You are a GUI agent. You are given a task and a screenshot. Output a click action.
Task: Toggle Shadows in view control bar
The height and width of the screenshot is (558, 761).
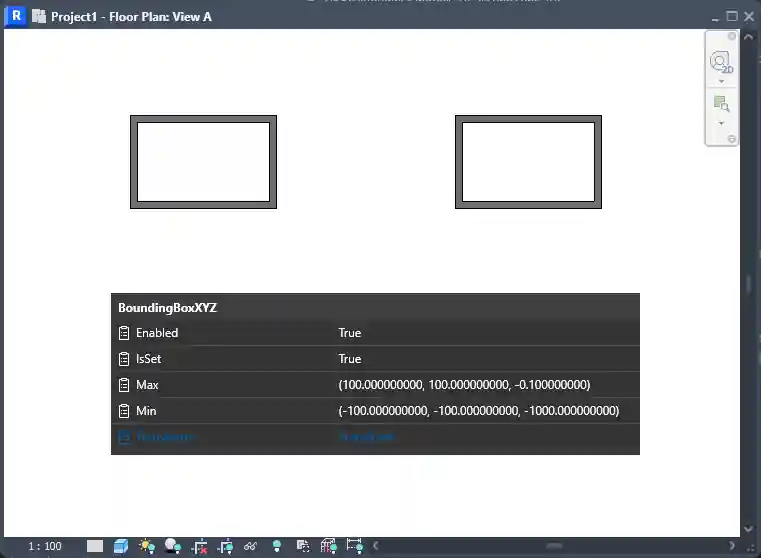click(173, 546)
